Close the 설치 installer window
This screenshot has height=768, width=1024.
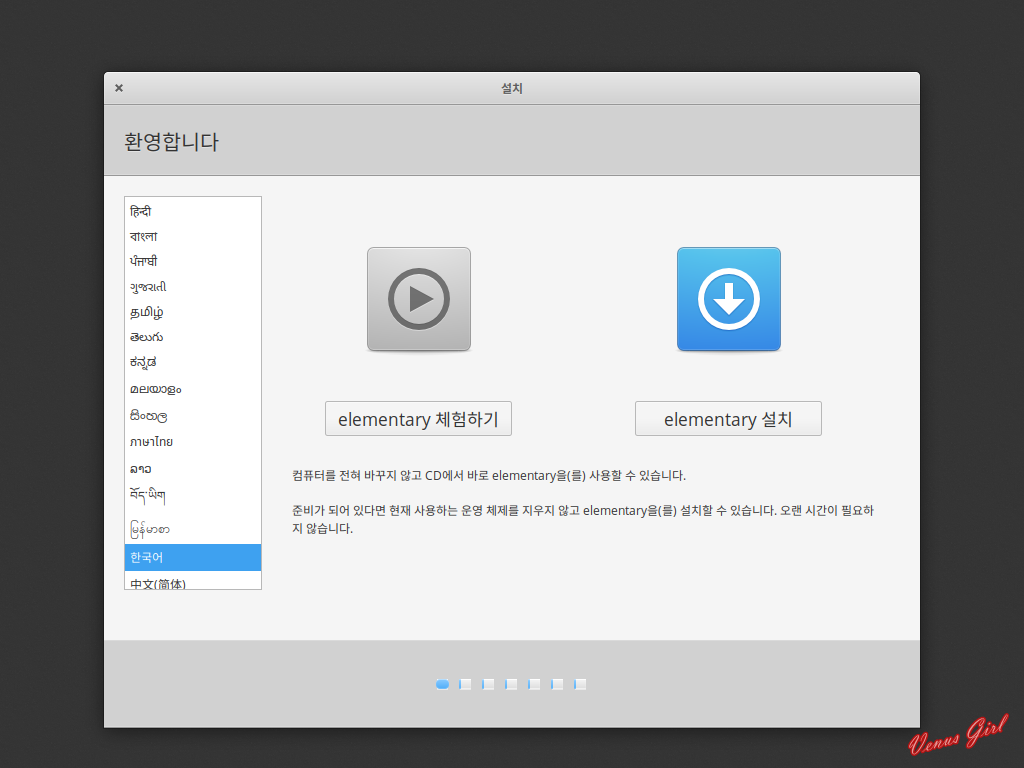119,88
